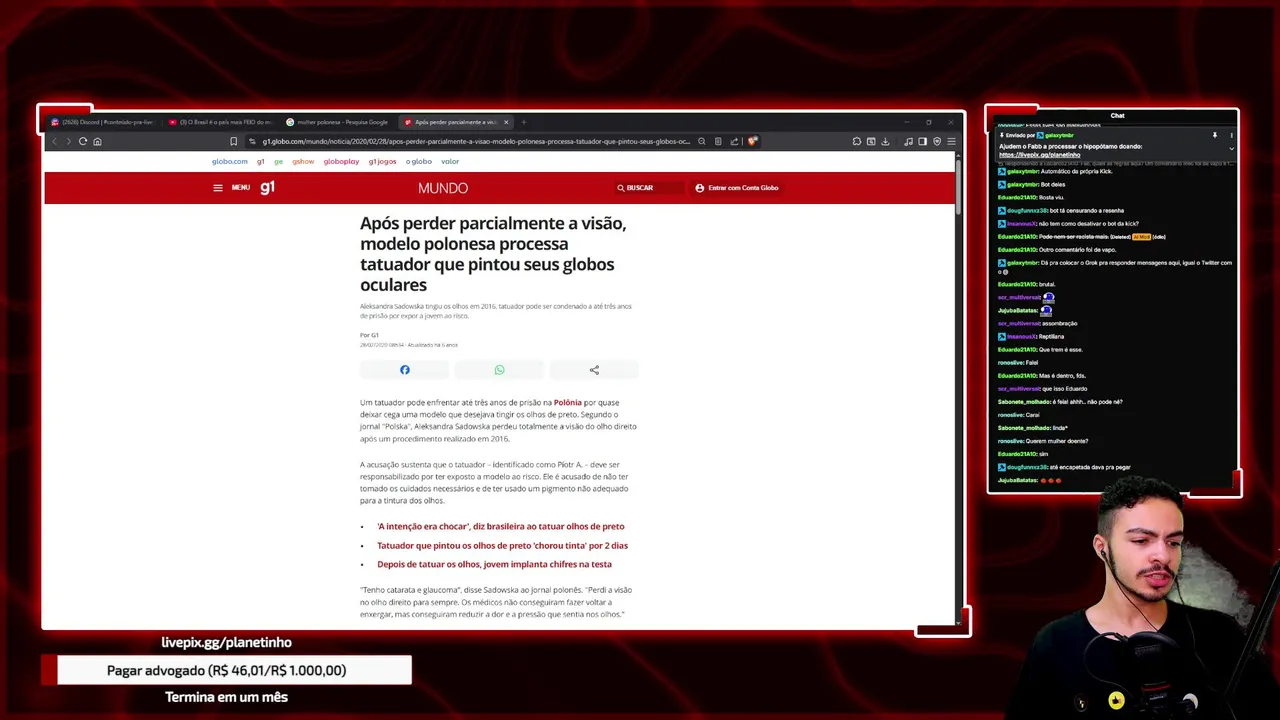
Task: Open the 'Polônia' link in article
Action: [567, 402]
